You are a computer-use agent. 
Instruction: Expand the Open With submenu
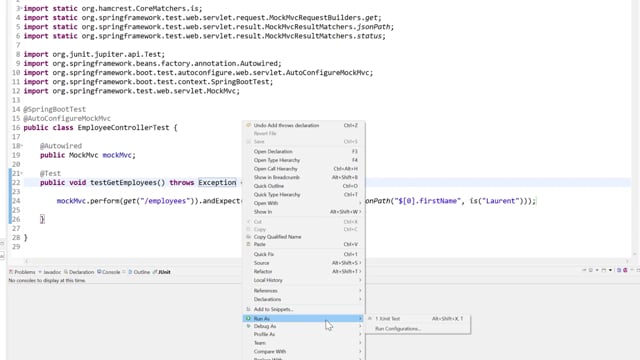point(304,203)
